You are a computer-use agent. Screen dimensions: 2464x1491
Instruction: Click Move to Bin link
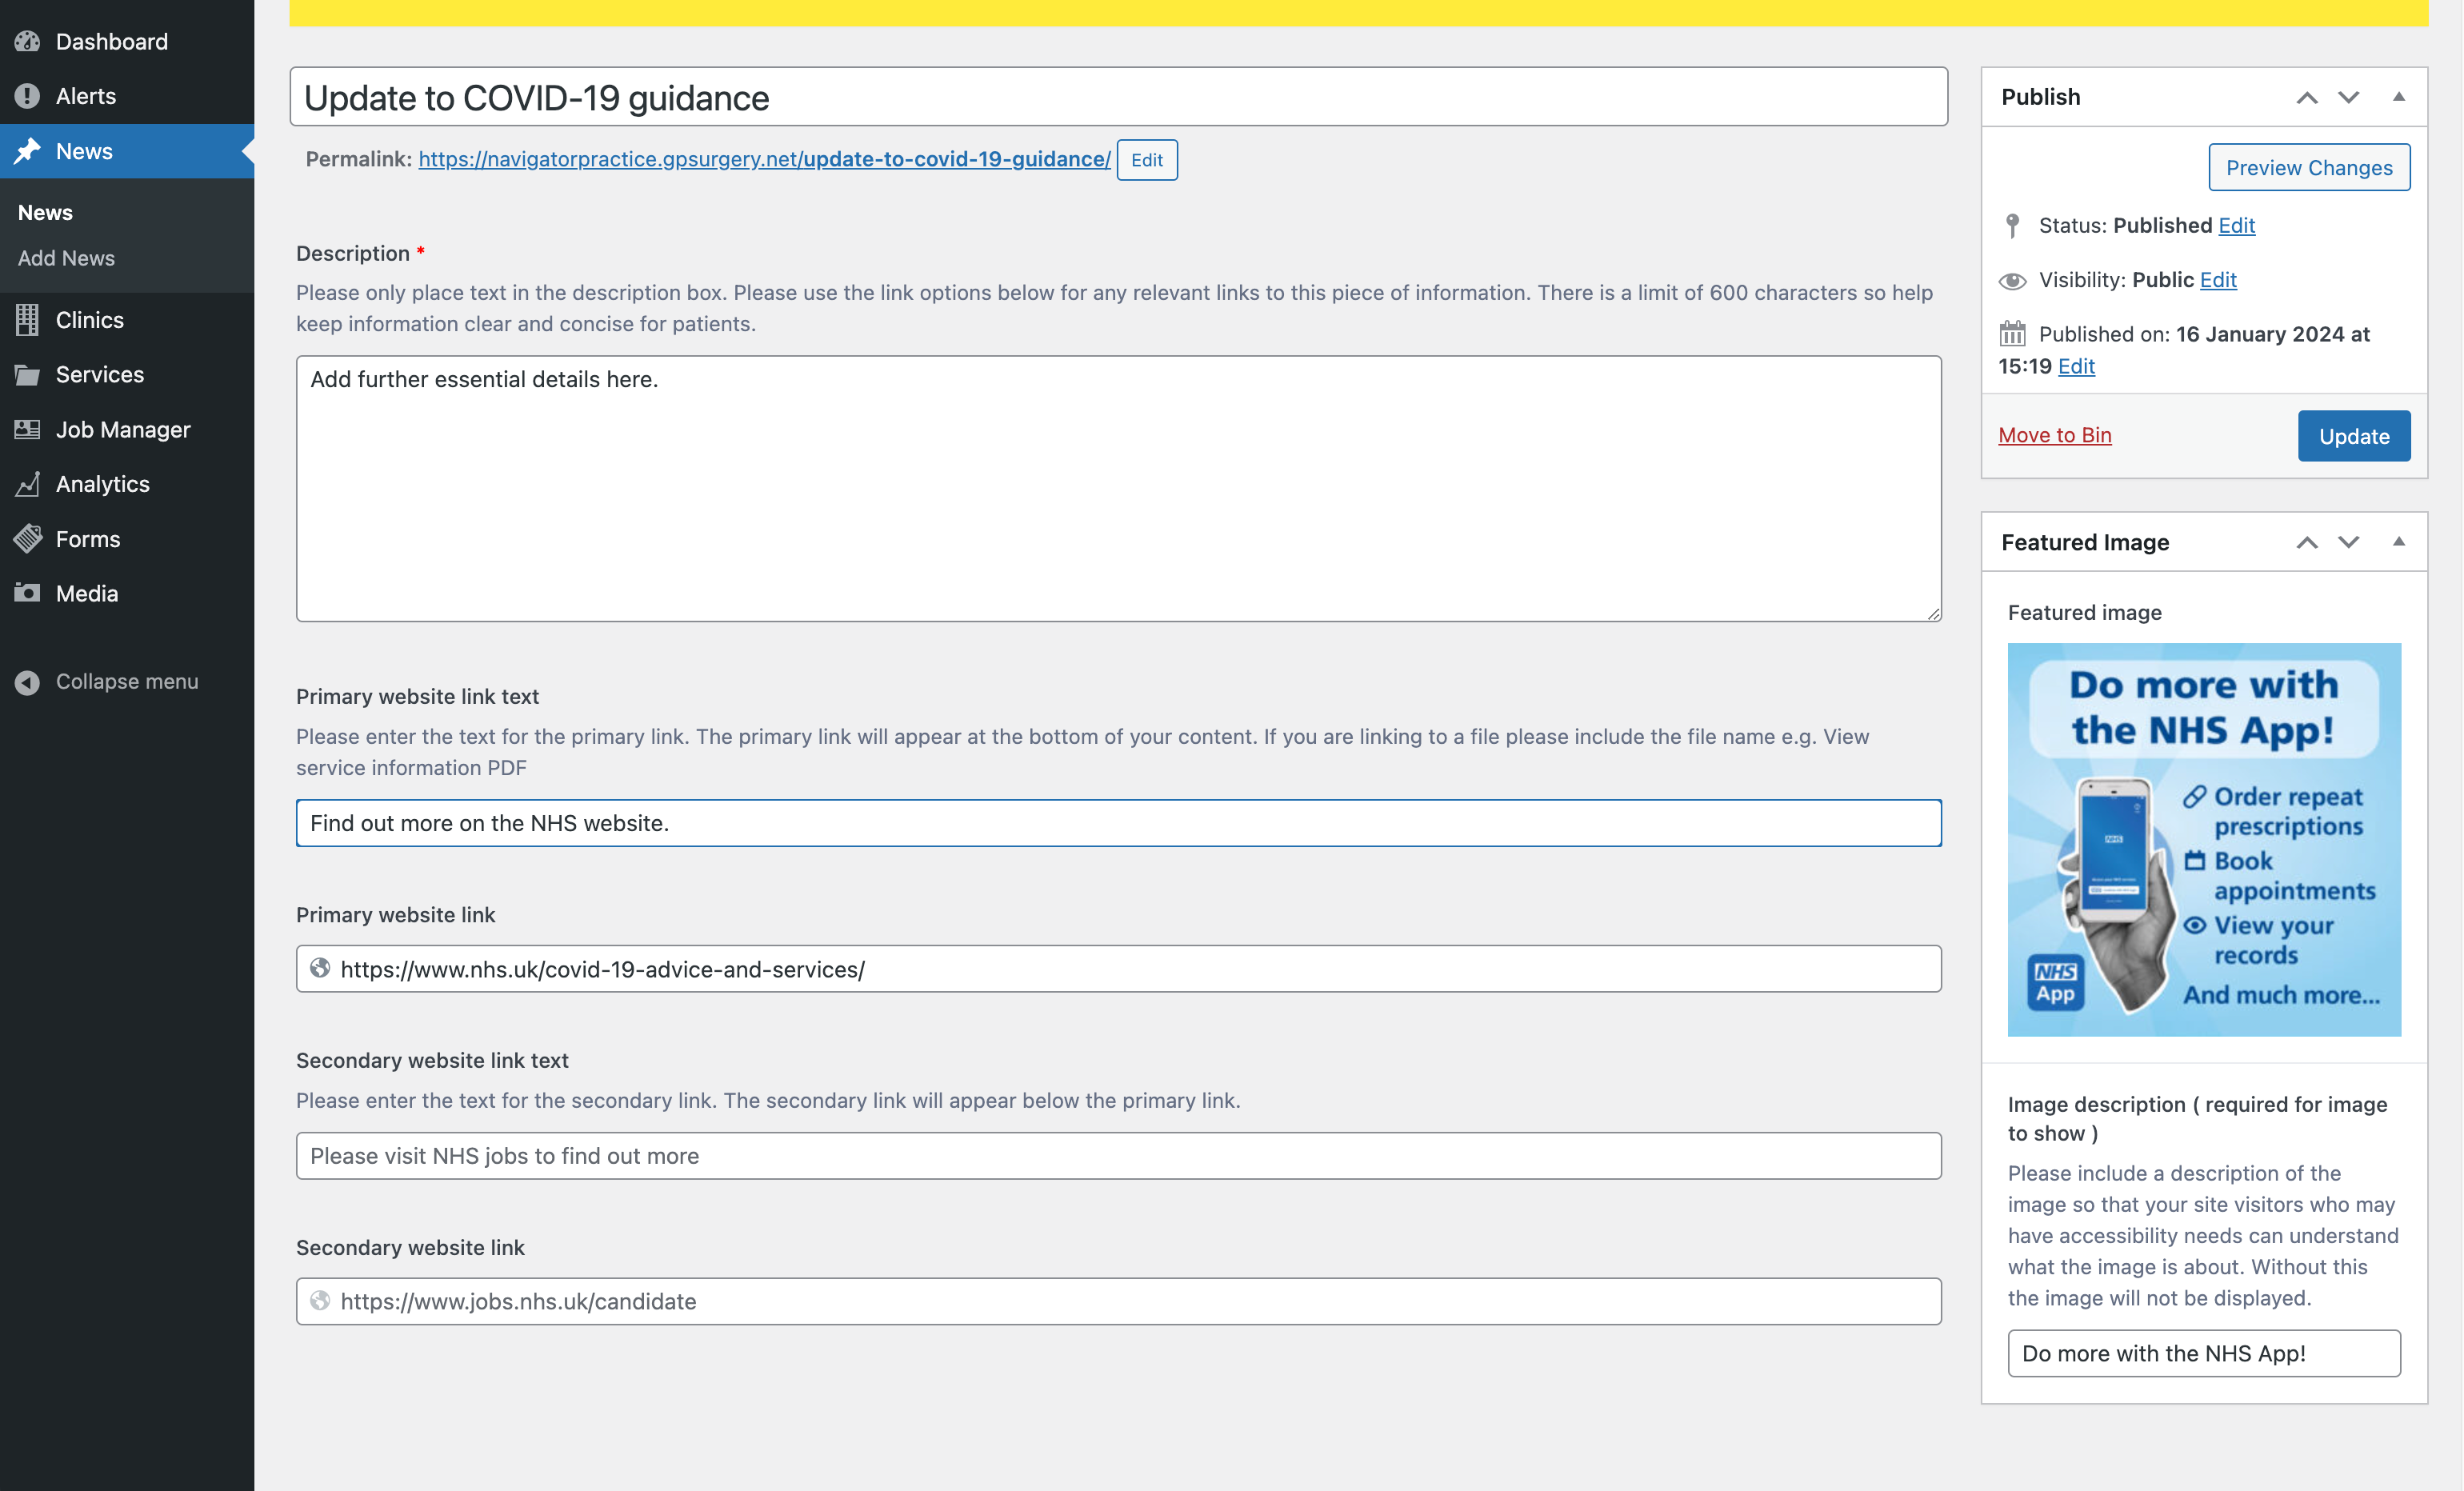(x=2055, y=435)
